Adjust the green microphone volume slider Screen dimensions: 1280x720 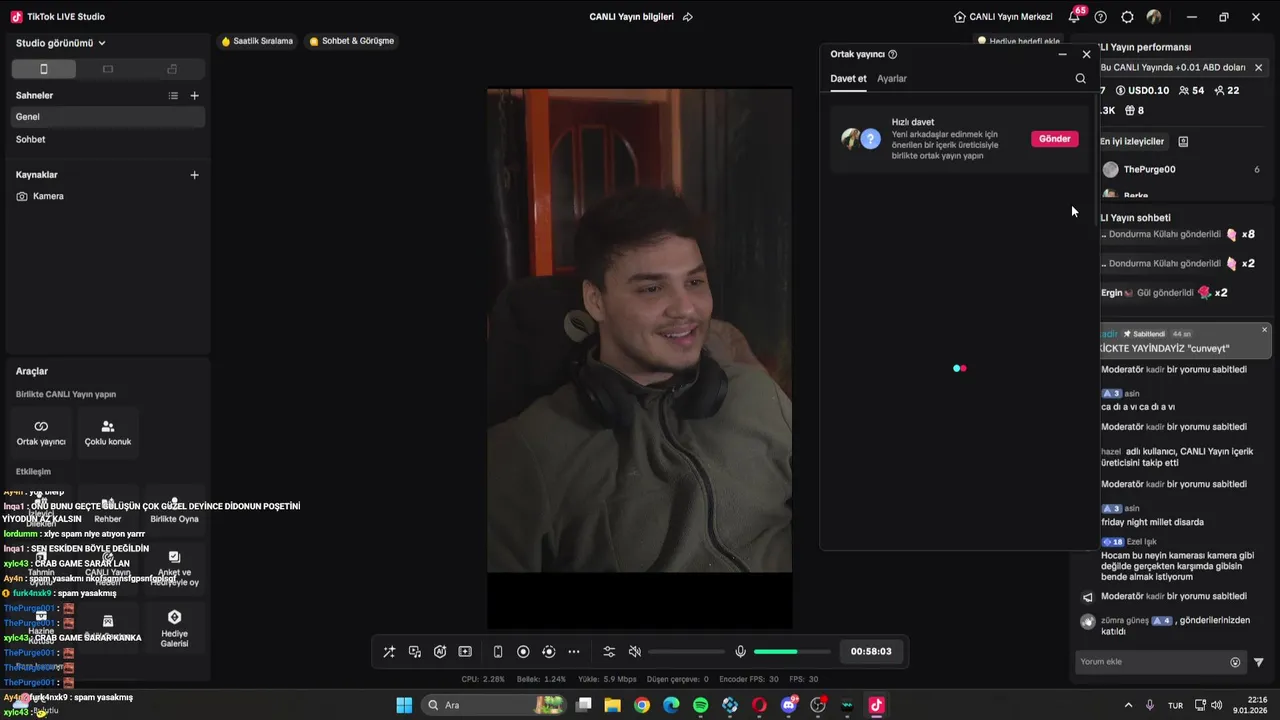(792, 652)
